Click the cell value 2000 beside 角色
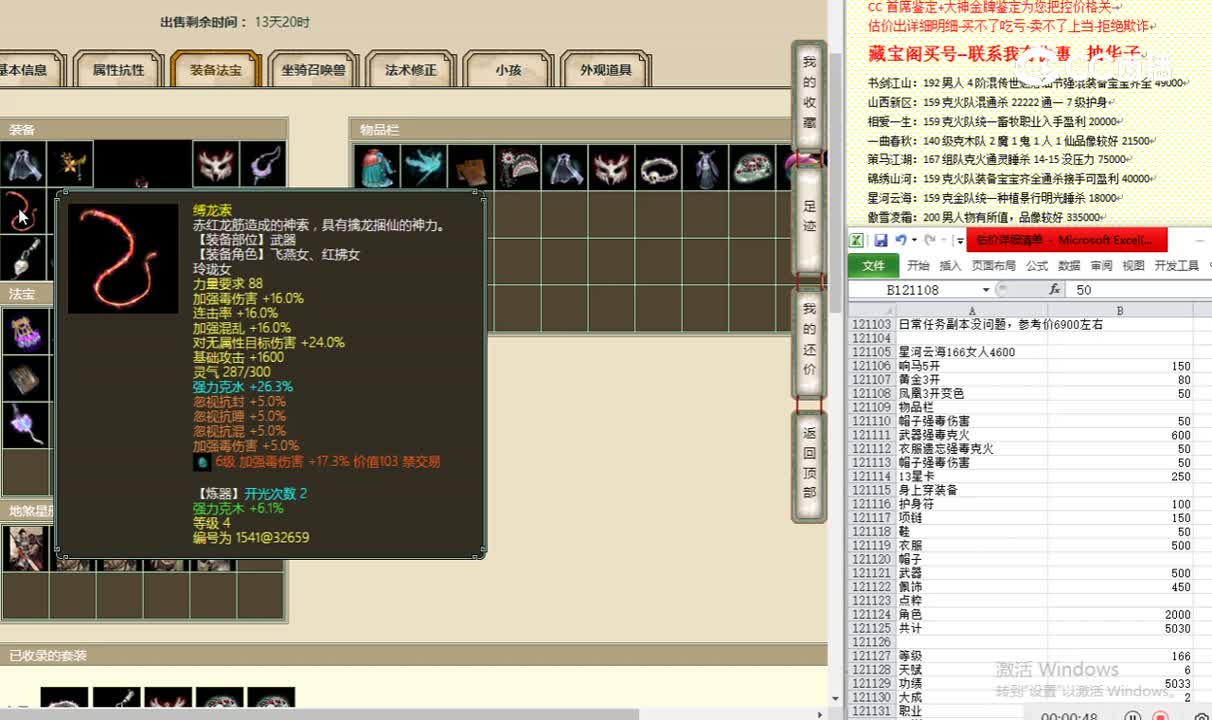 point(1120,615)
